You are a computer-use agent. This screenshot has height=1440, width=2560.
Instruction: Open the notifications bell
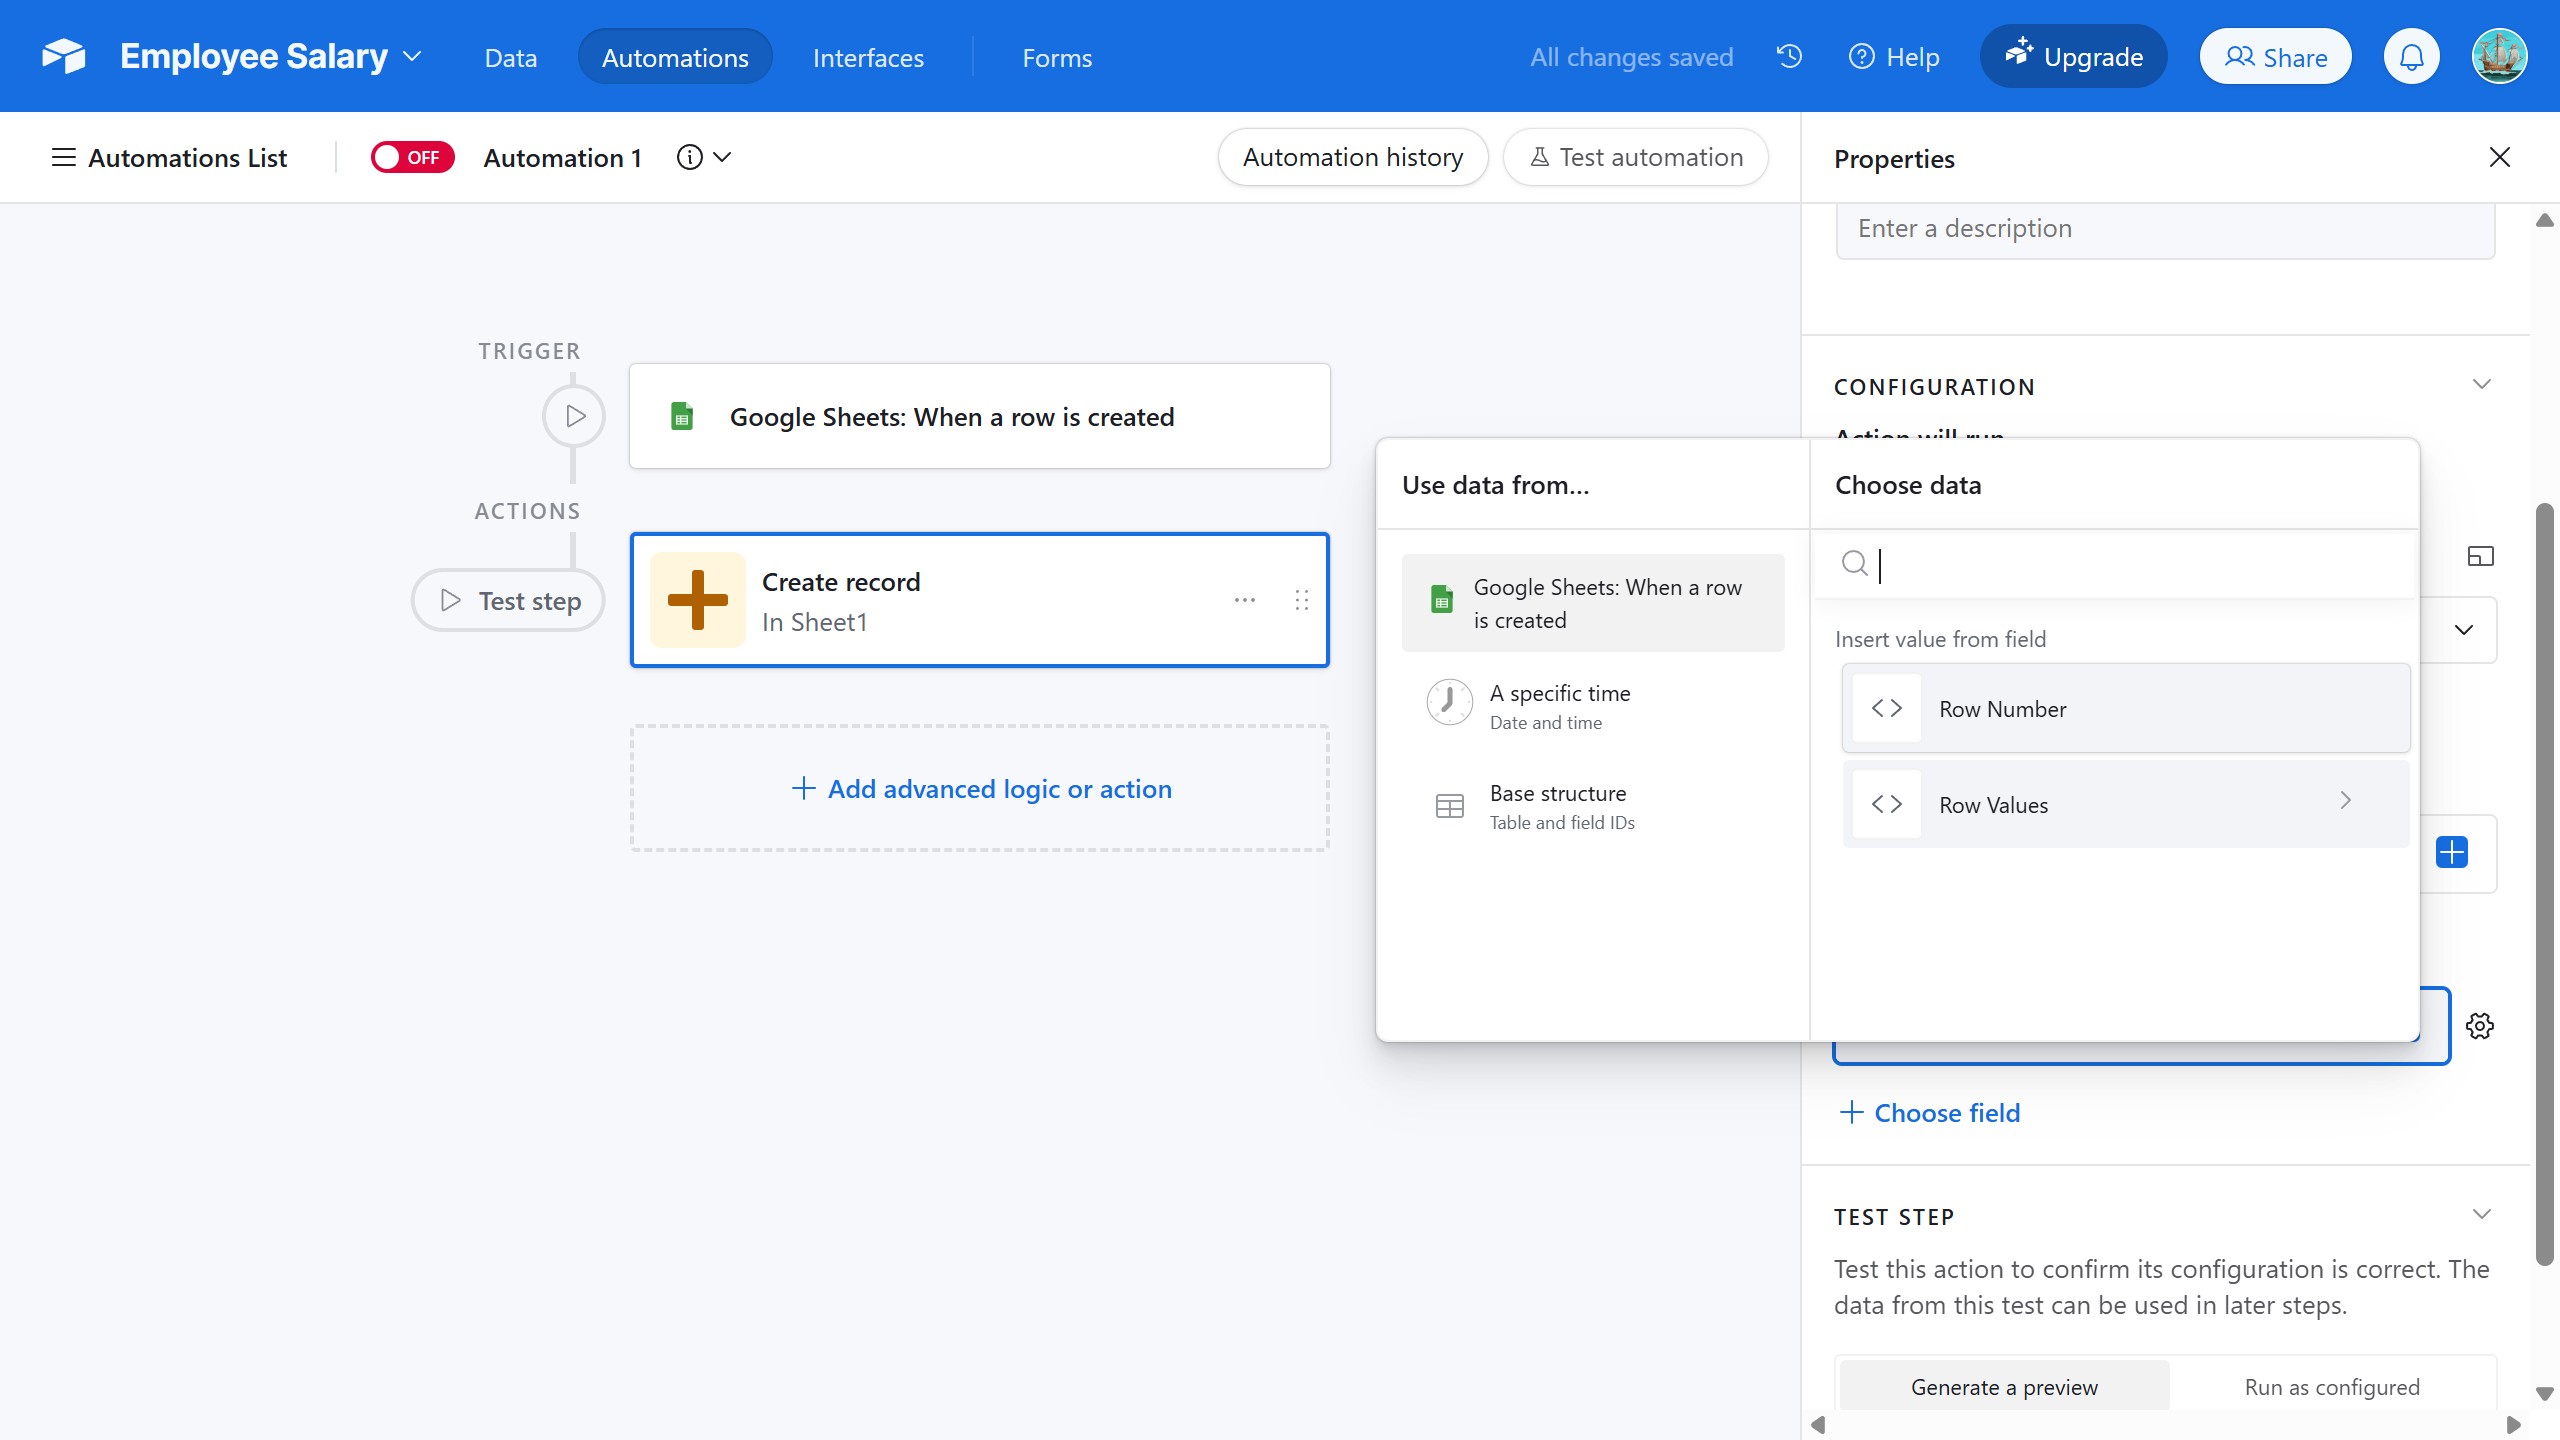[x=2411, y=57]
